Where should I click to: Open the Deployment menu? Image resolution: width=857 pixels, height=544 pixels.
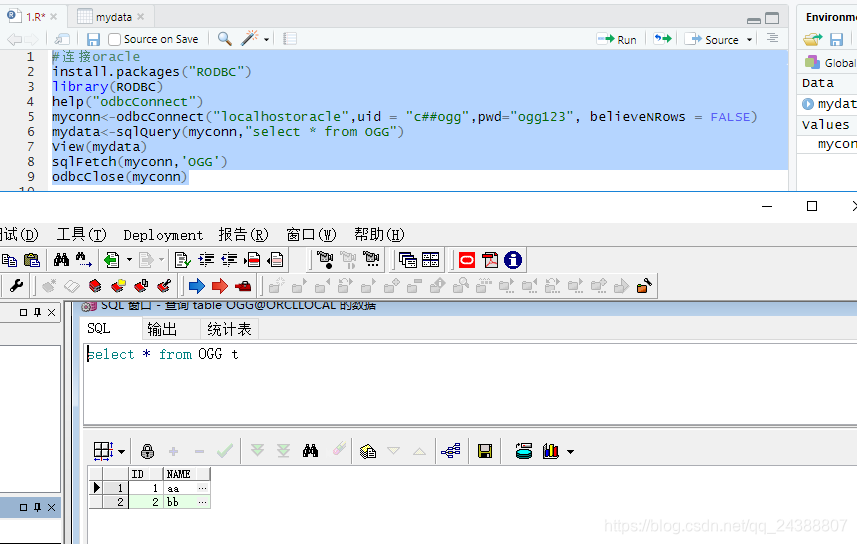point(163,236)
